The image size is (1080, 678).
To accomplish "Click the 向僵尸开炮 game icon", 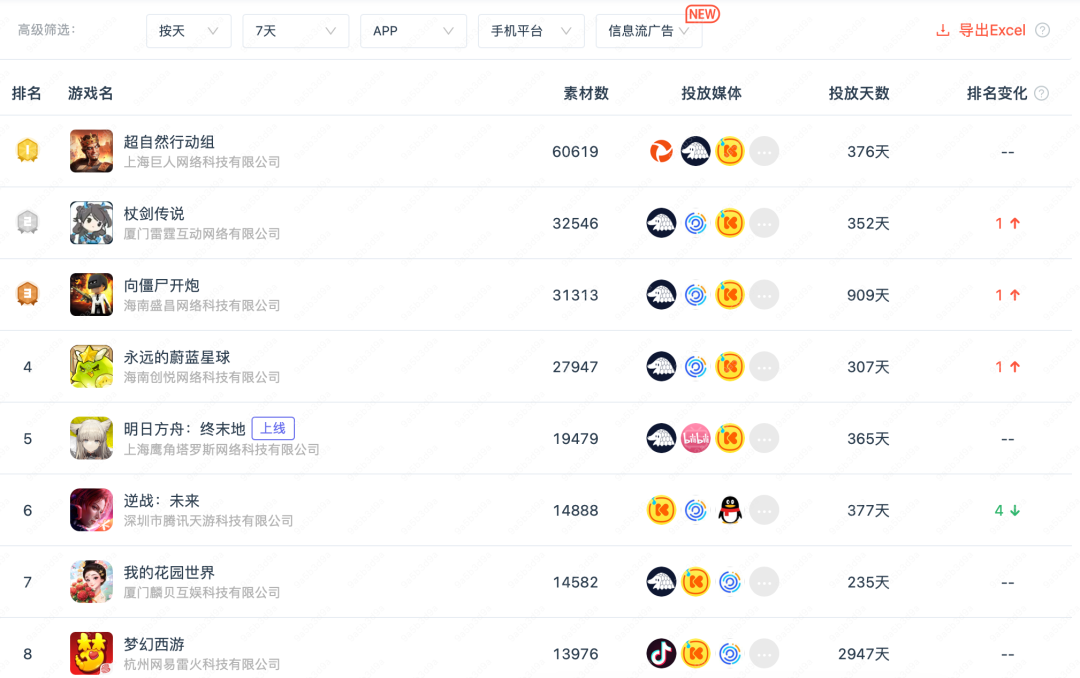I will coord(91,294).
